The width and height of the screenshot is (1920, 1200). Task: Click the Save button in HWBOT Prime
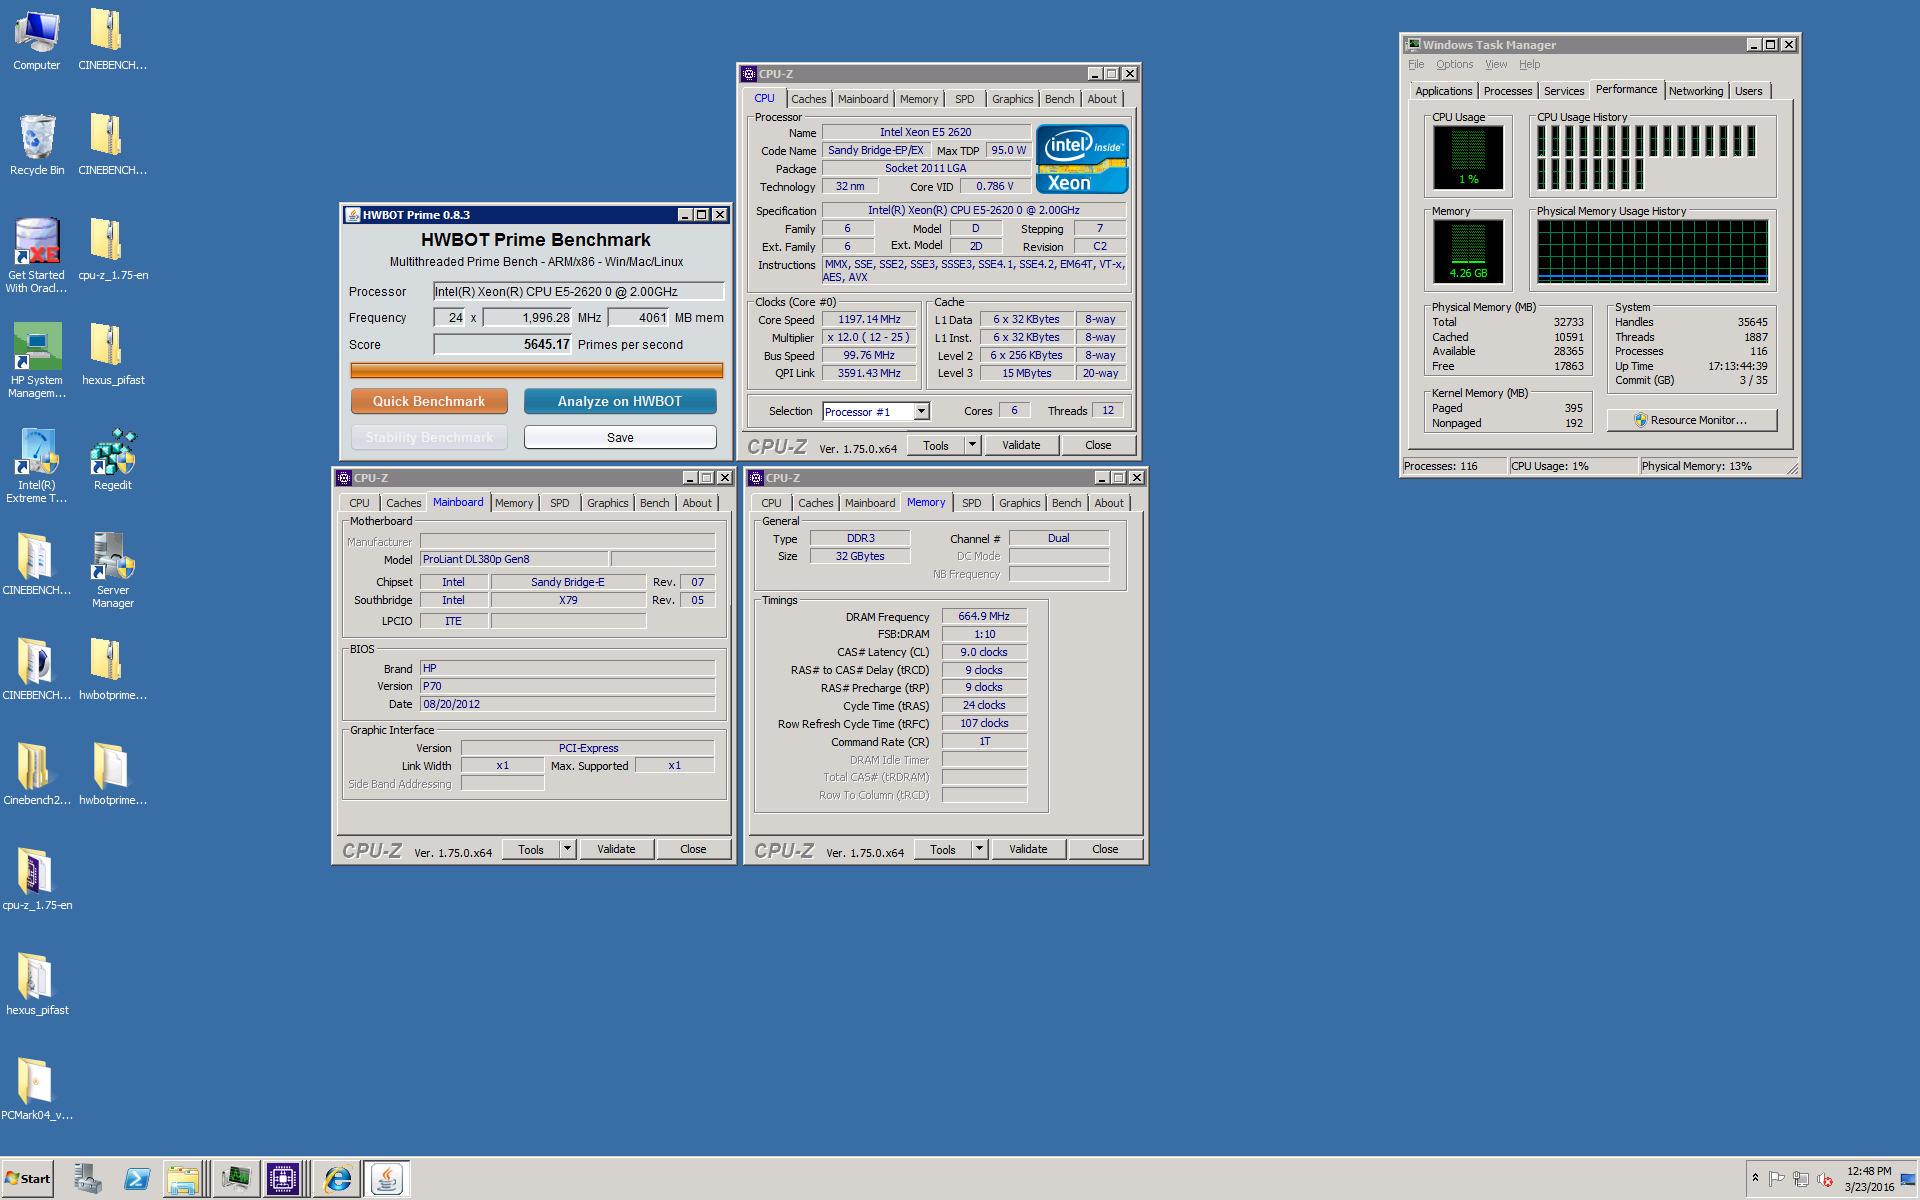[620, 437]
